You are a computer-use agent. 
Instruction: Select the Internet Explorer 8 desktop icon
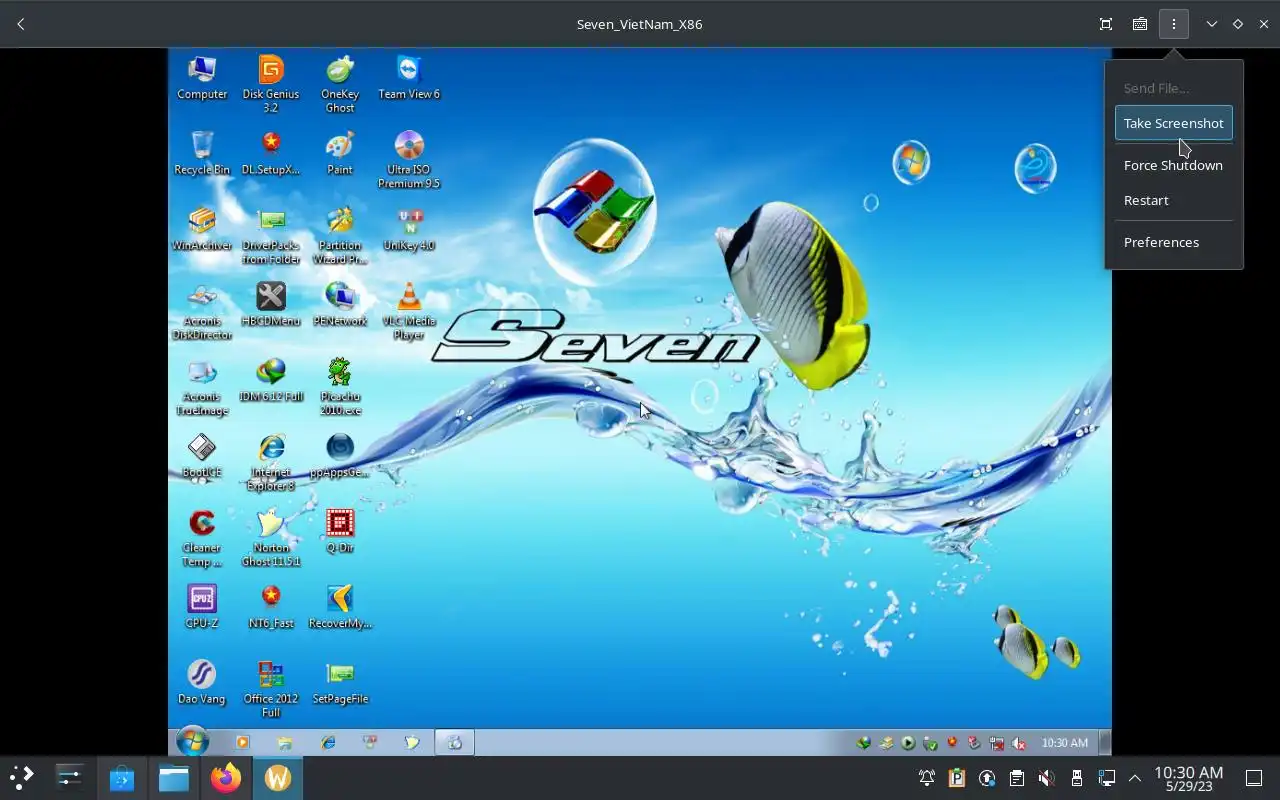coord(271,464)
